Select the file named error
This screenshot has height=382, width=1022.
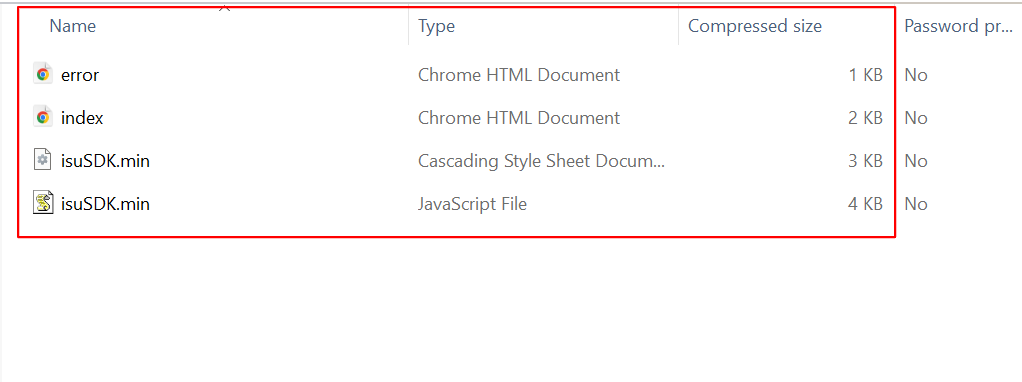click(x=80, y=75)
